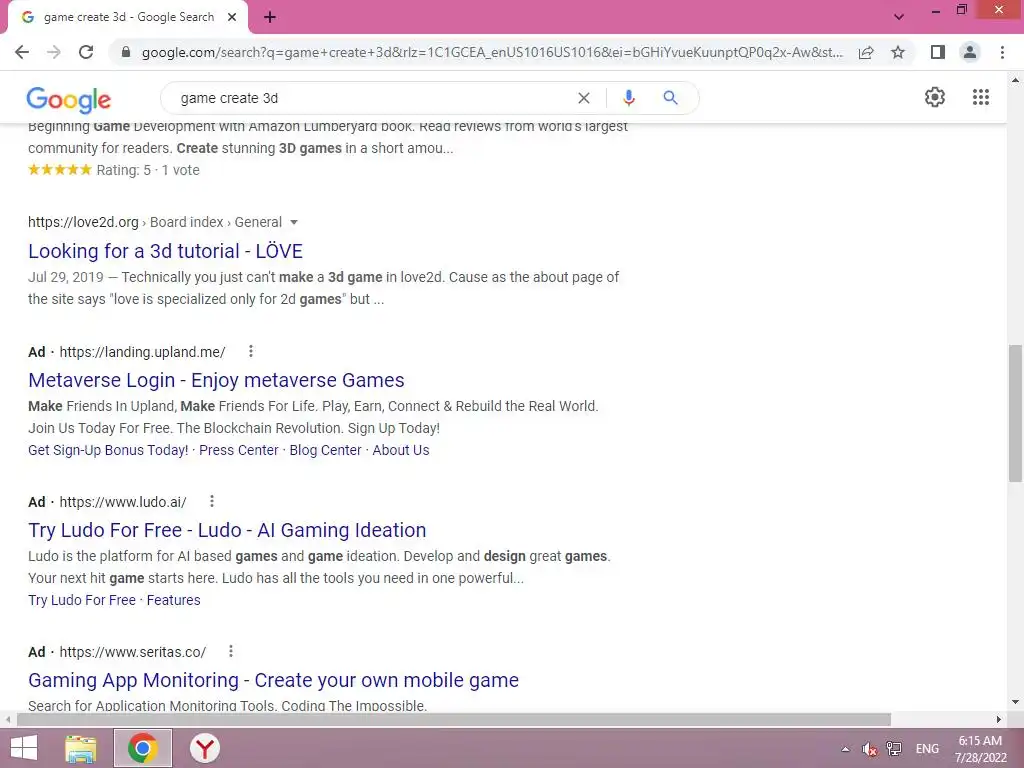Follow 'Try Ludo For Free' sitelink

pos(82,600)
